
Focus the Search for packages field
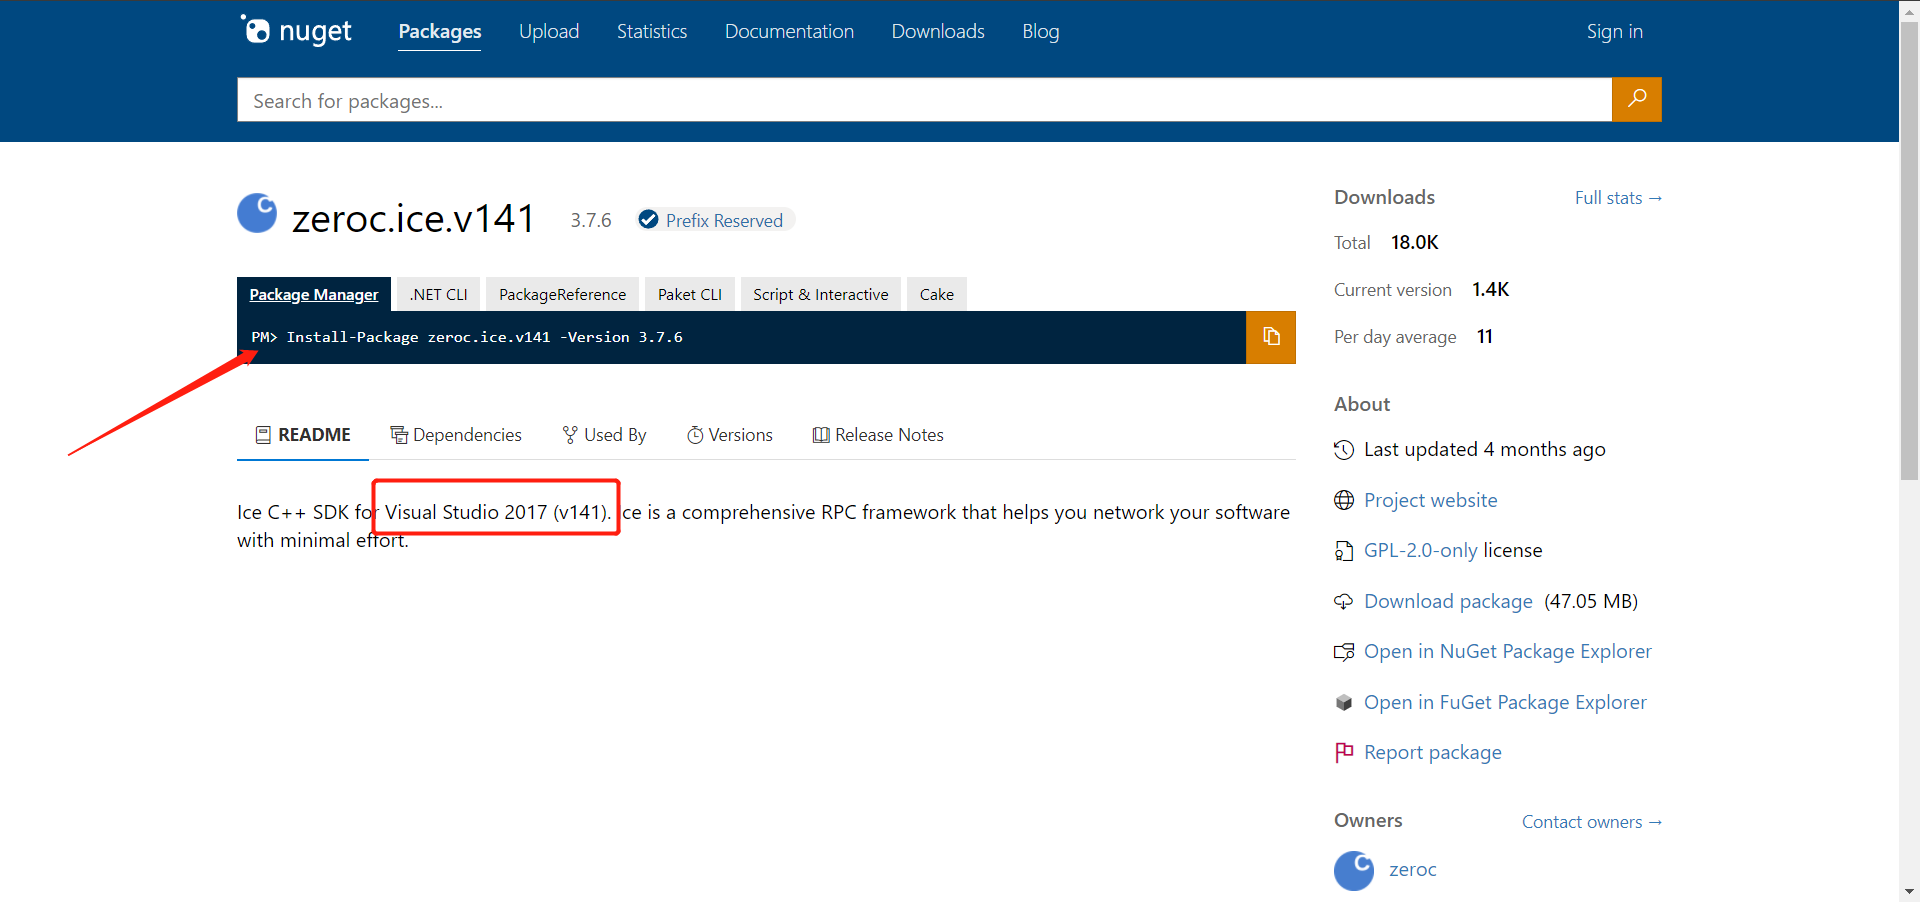point(924,100)
